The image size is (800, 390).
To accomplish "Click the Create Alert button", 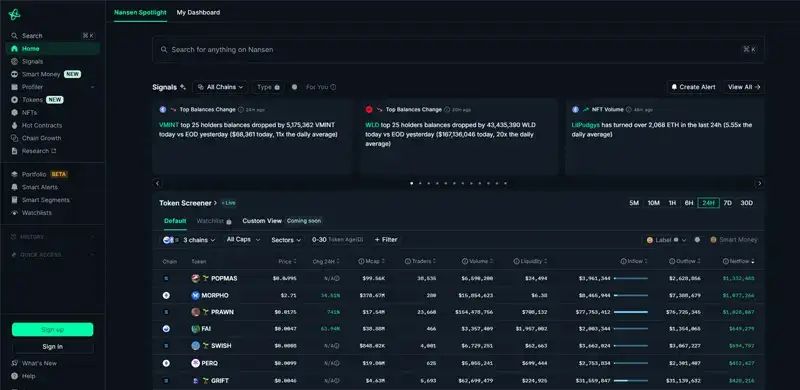I will pos(693,87).
